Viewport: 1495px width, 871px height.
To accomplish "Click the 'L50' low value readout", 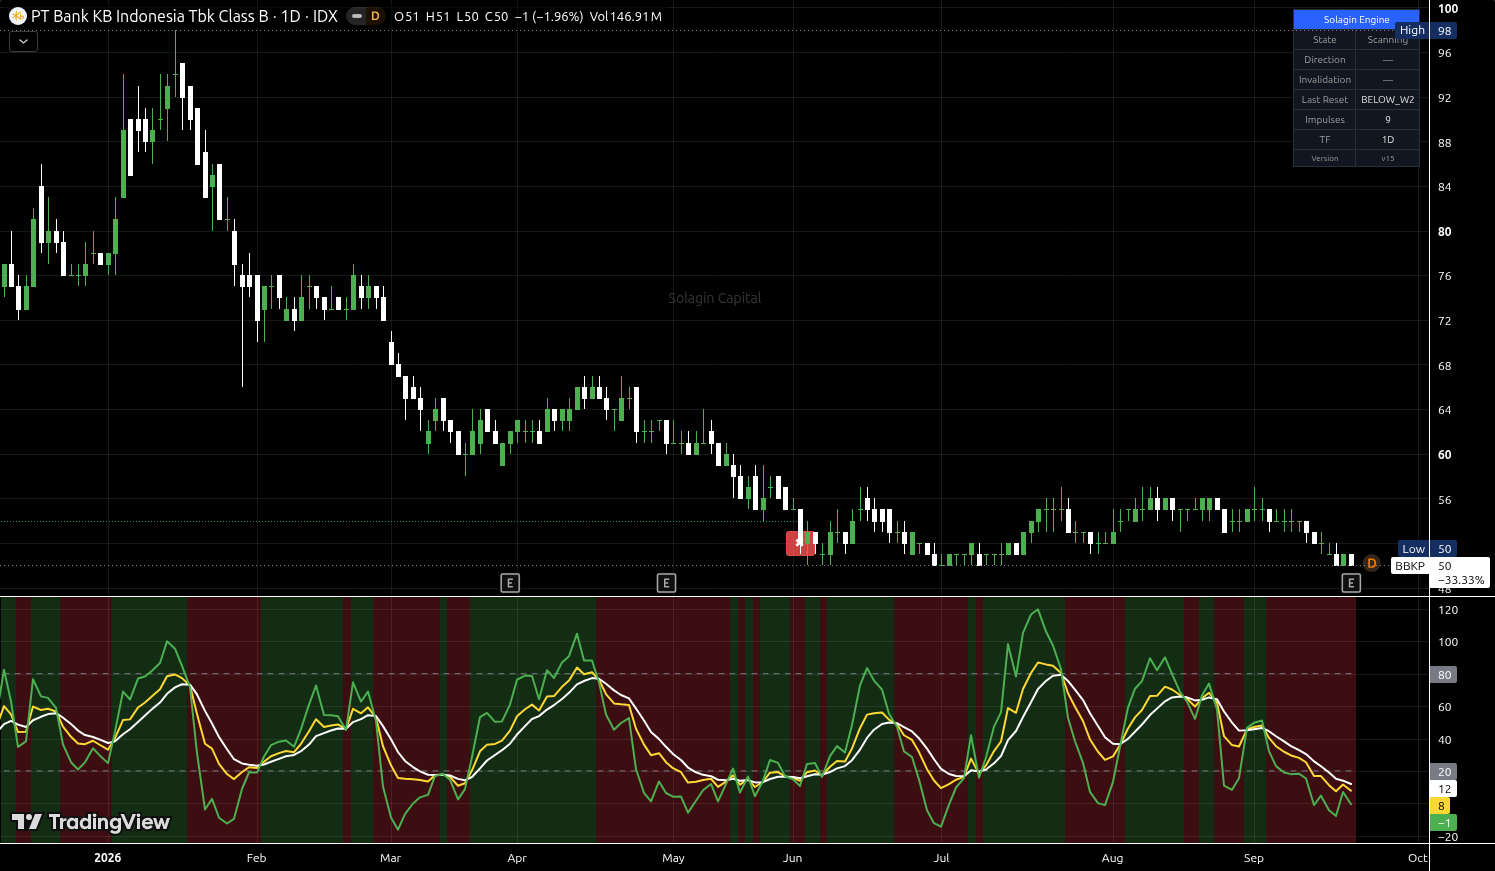I will pyautogui.click(x=467, y=16).
